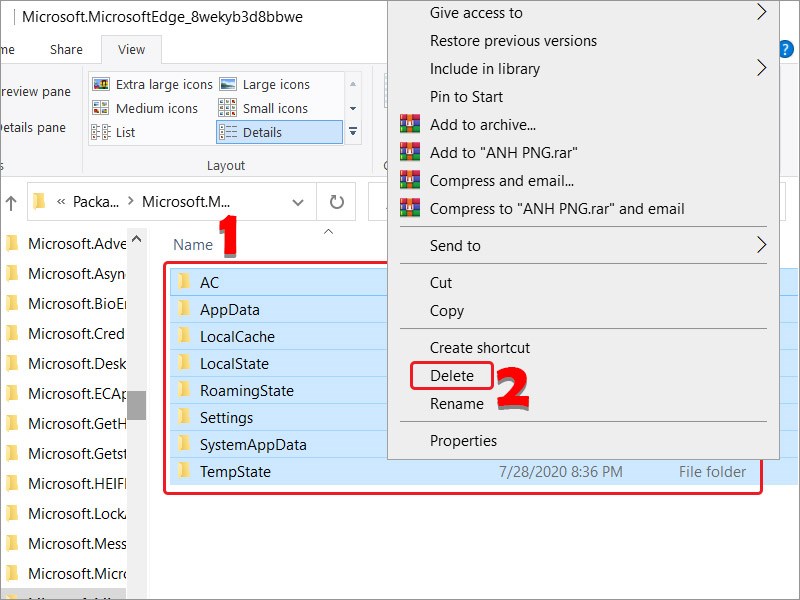This screenshot has width=800, height=600.
Task: Click the Microsoft.Adve folder icon in sidebar
Action: 12,243
